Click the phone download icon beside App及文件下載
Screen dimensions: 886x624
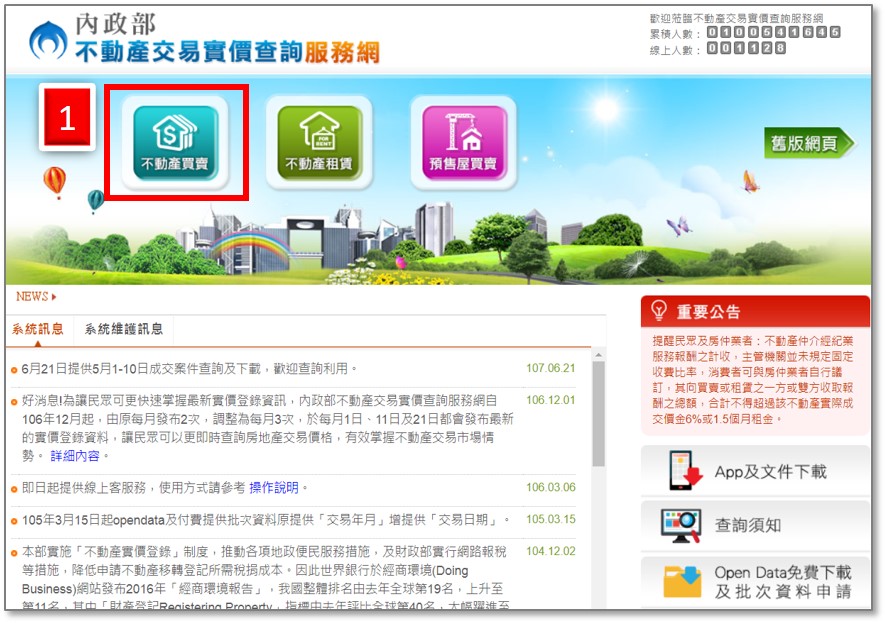pos(685,470)
